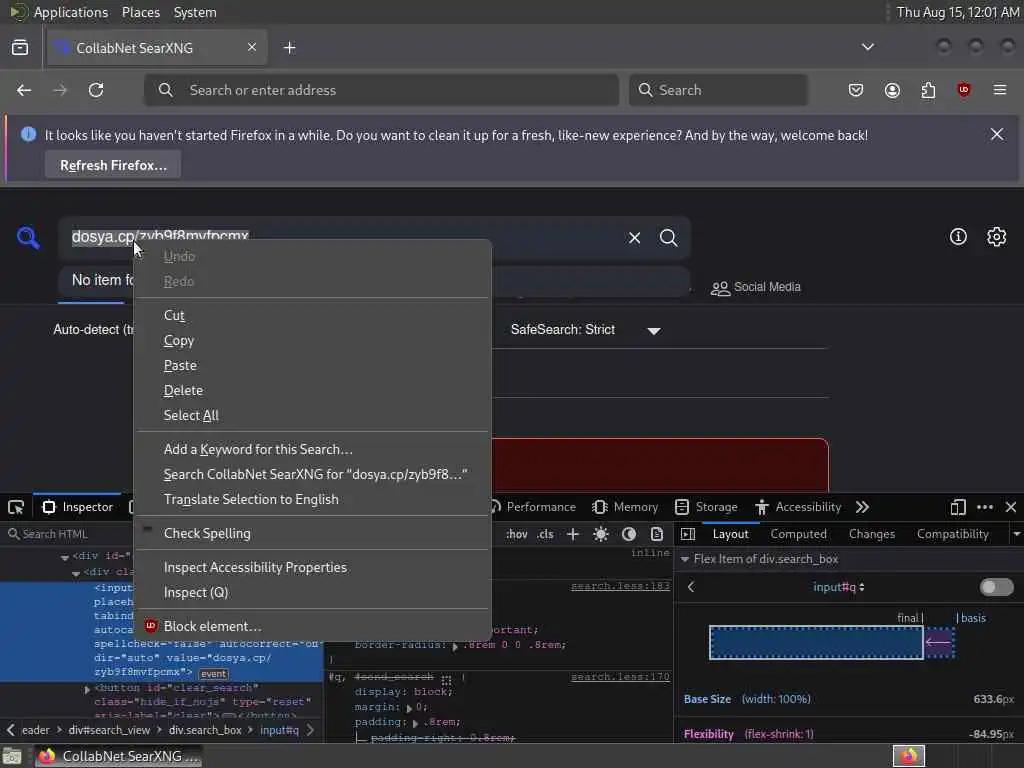The image size is (1024, 768).
Task: Toggle light color scheme simulation
Action: pyautogui.click(x=601, y=534)
